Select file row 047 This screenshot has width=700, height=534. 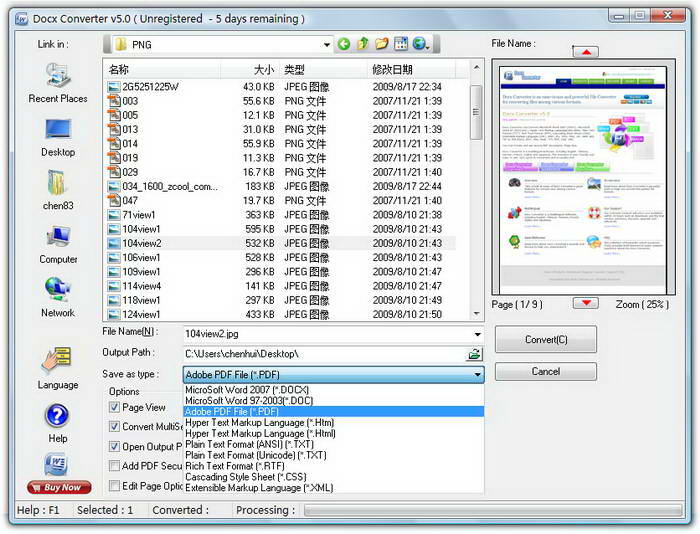click(x=281, y=201)
